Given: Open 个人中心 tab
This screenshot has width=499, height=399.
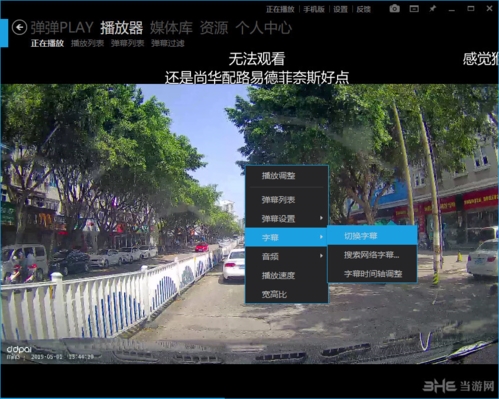Looking at the screenshot, I should pos(263,28).
